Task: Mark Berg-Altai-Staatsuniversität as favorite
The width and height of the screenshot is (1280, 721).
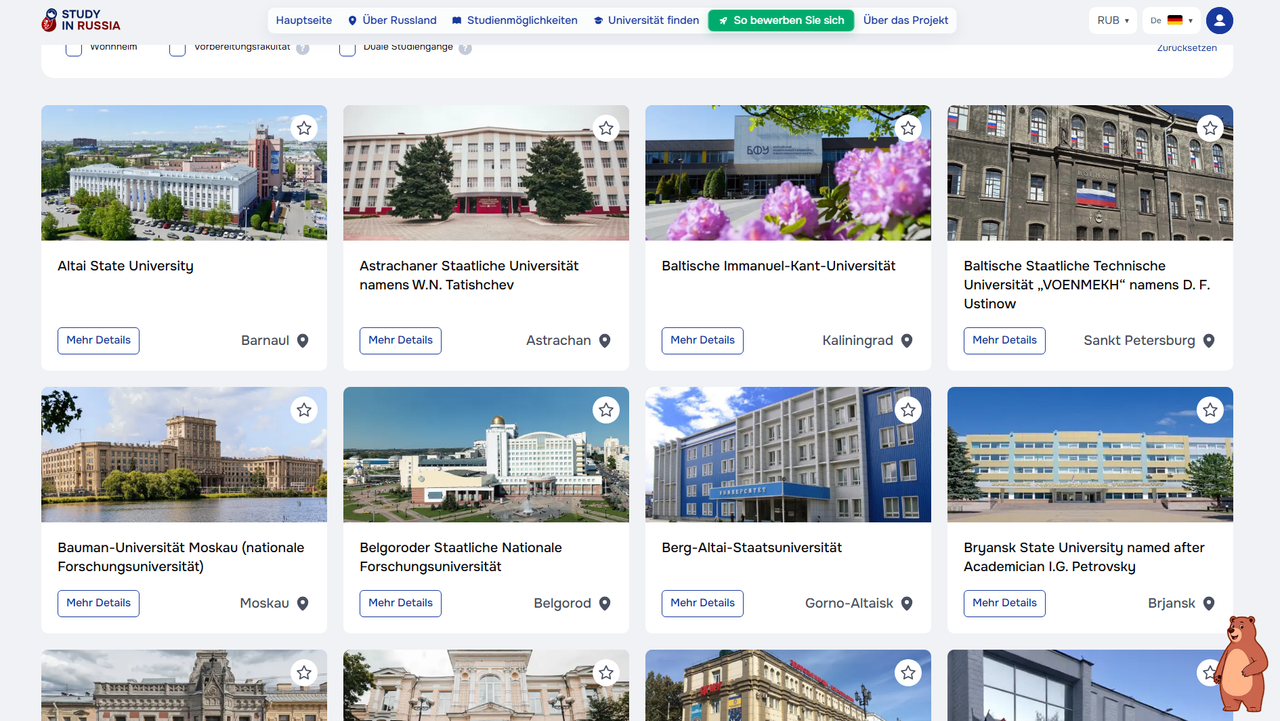Action: coord(908,410)
